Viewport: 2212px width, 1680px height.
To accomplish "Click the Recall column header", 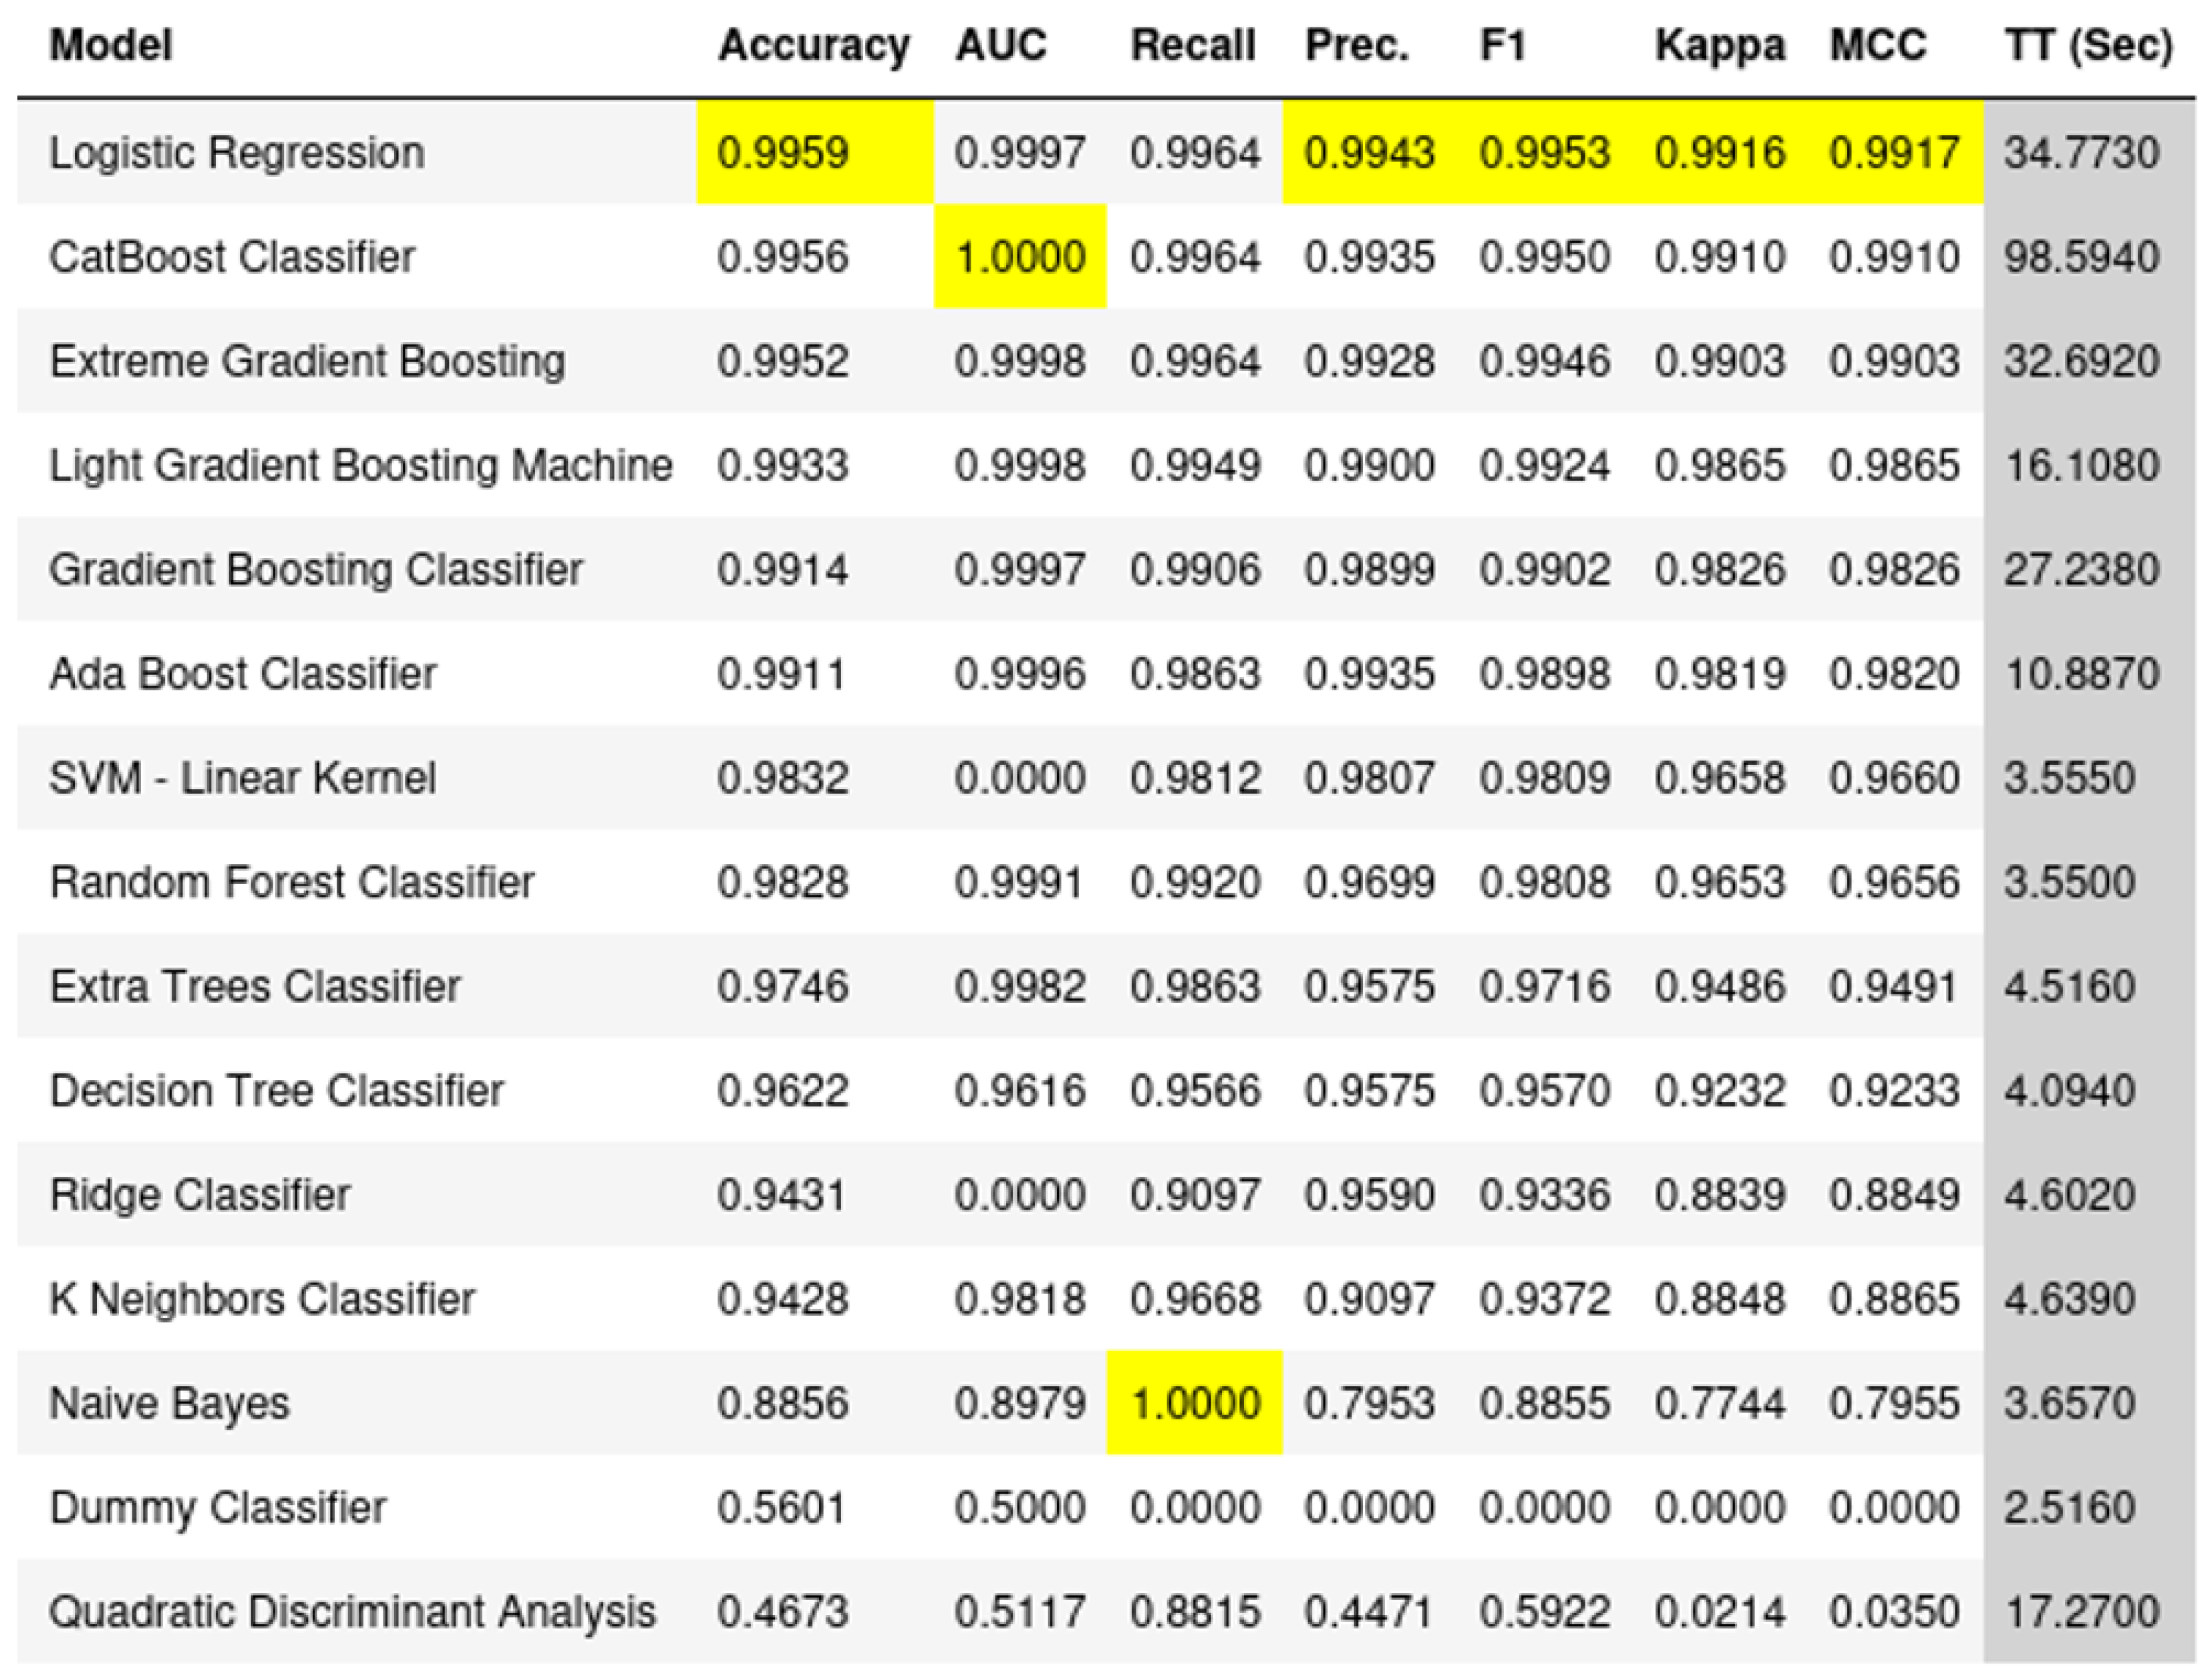I will click(x=1192, y=46).
